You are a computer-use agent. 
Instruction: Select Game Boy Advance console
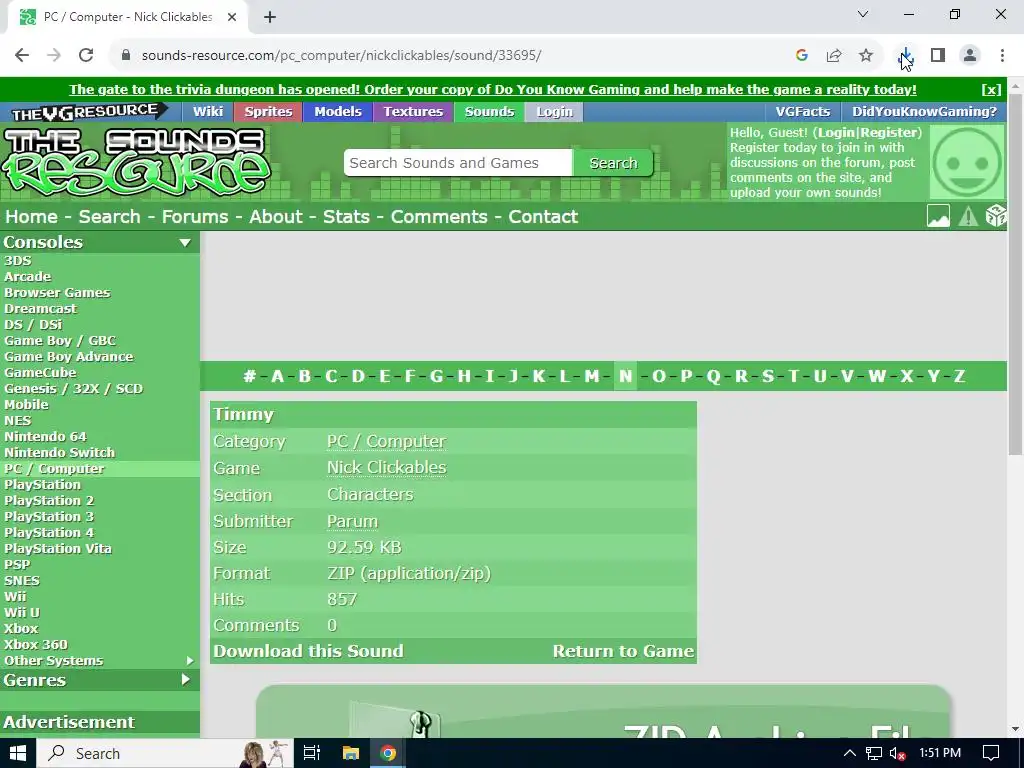(x=69, y=357)
